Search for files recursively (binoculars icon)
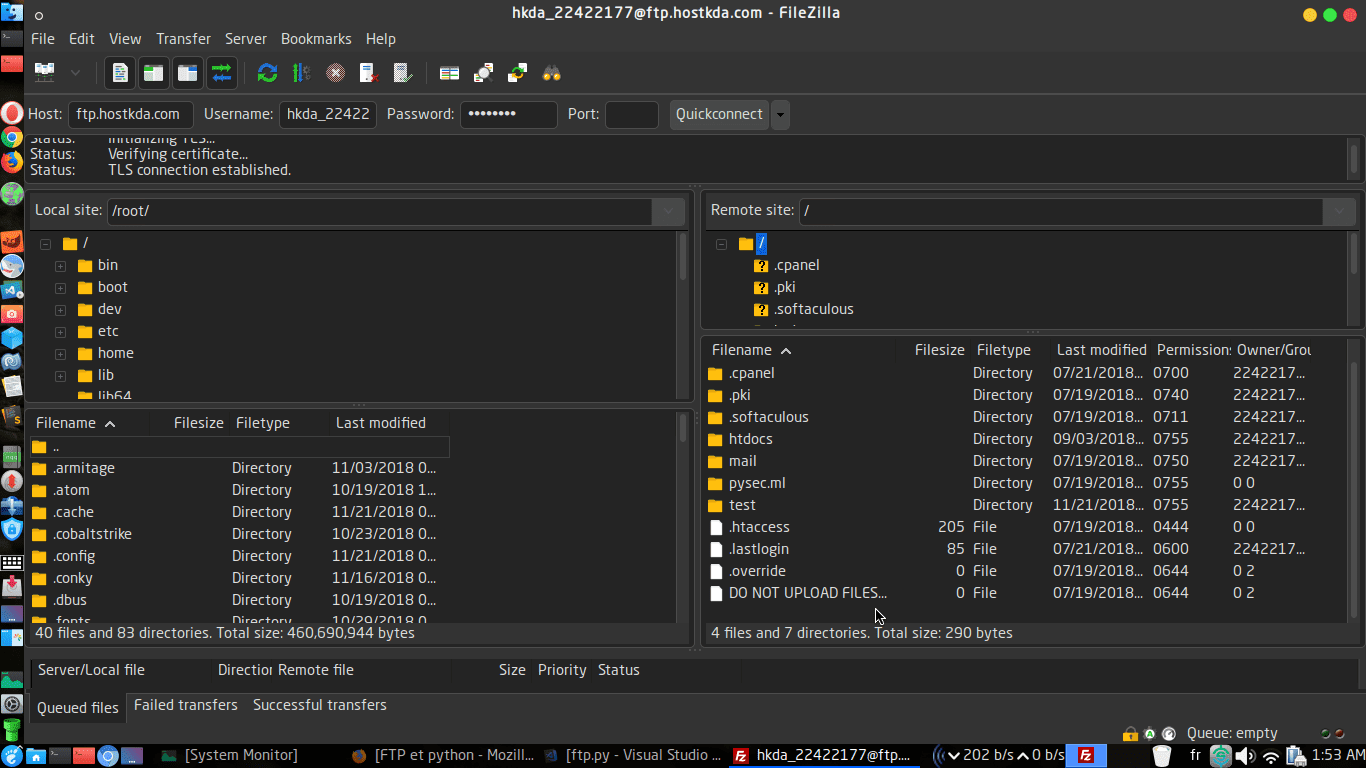The width and height of the screenshot is (1366, 768). [x=552, y=72]
